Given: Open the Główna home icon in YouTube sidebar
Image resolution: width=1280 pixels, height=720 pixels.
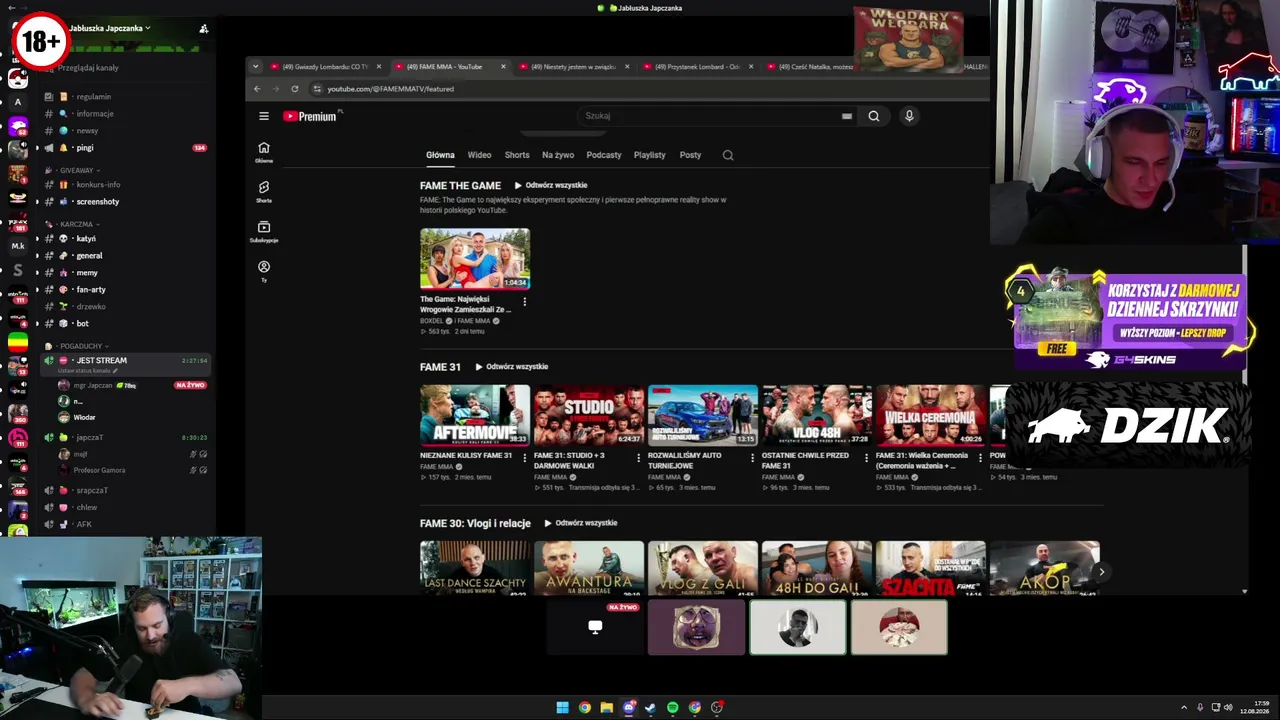Looking at the screenshot, I should pyautogui.click(x=264, y=151).
